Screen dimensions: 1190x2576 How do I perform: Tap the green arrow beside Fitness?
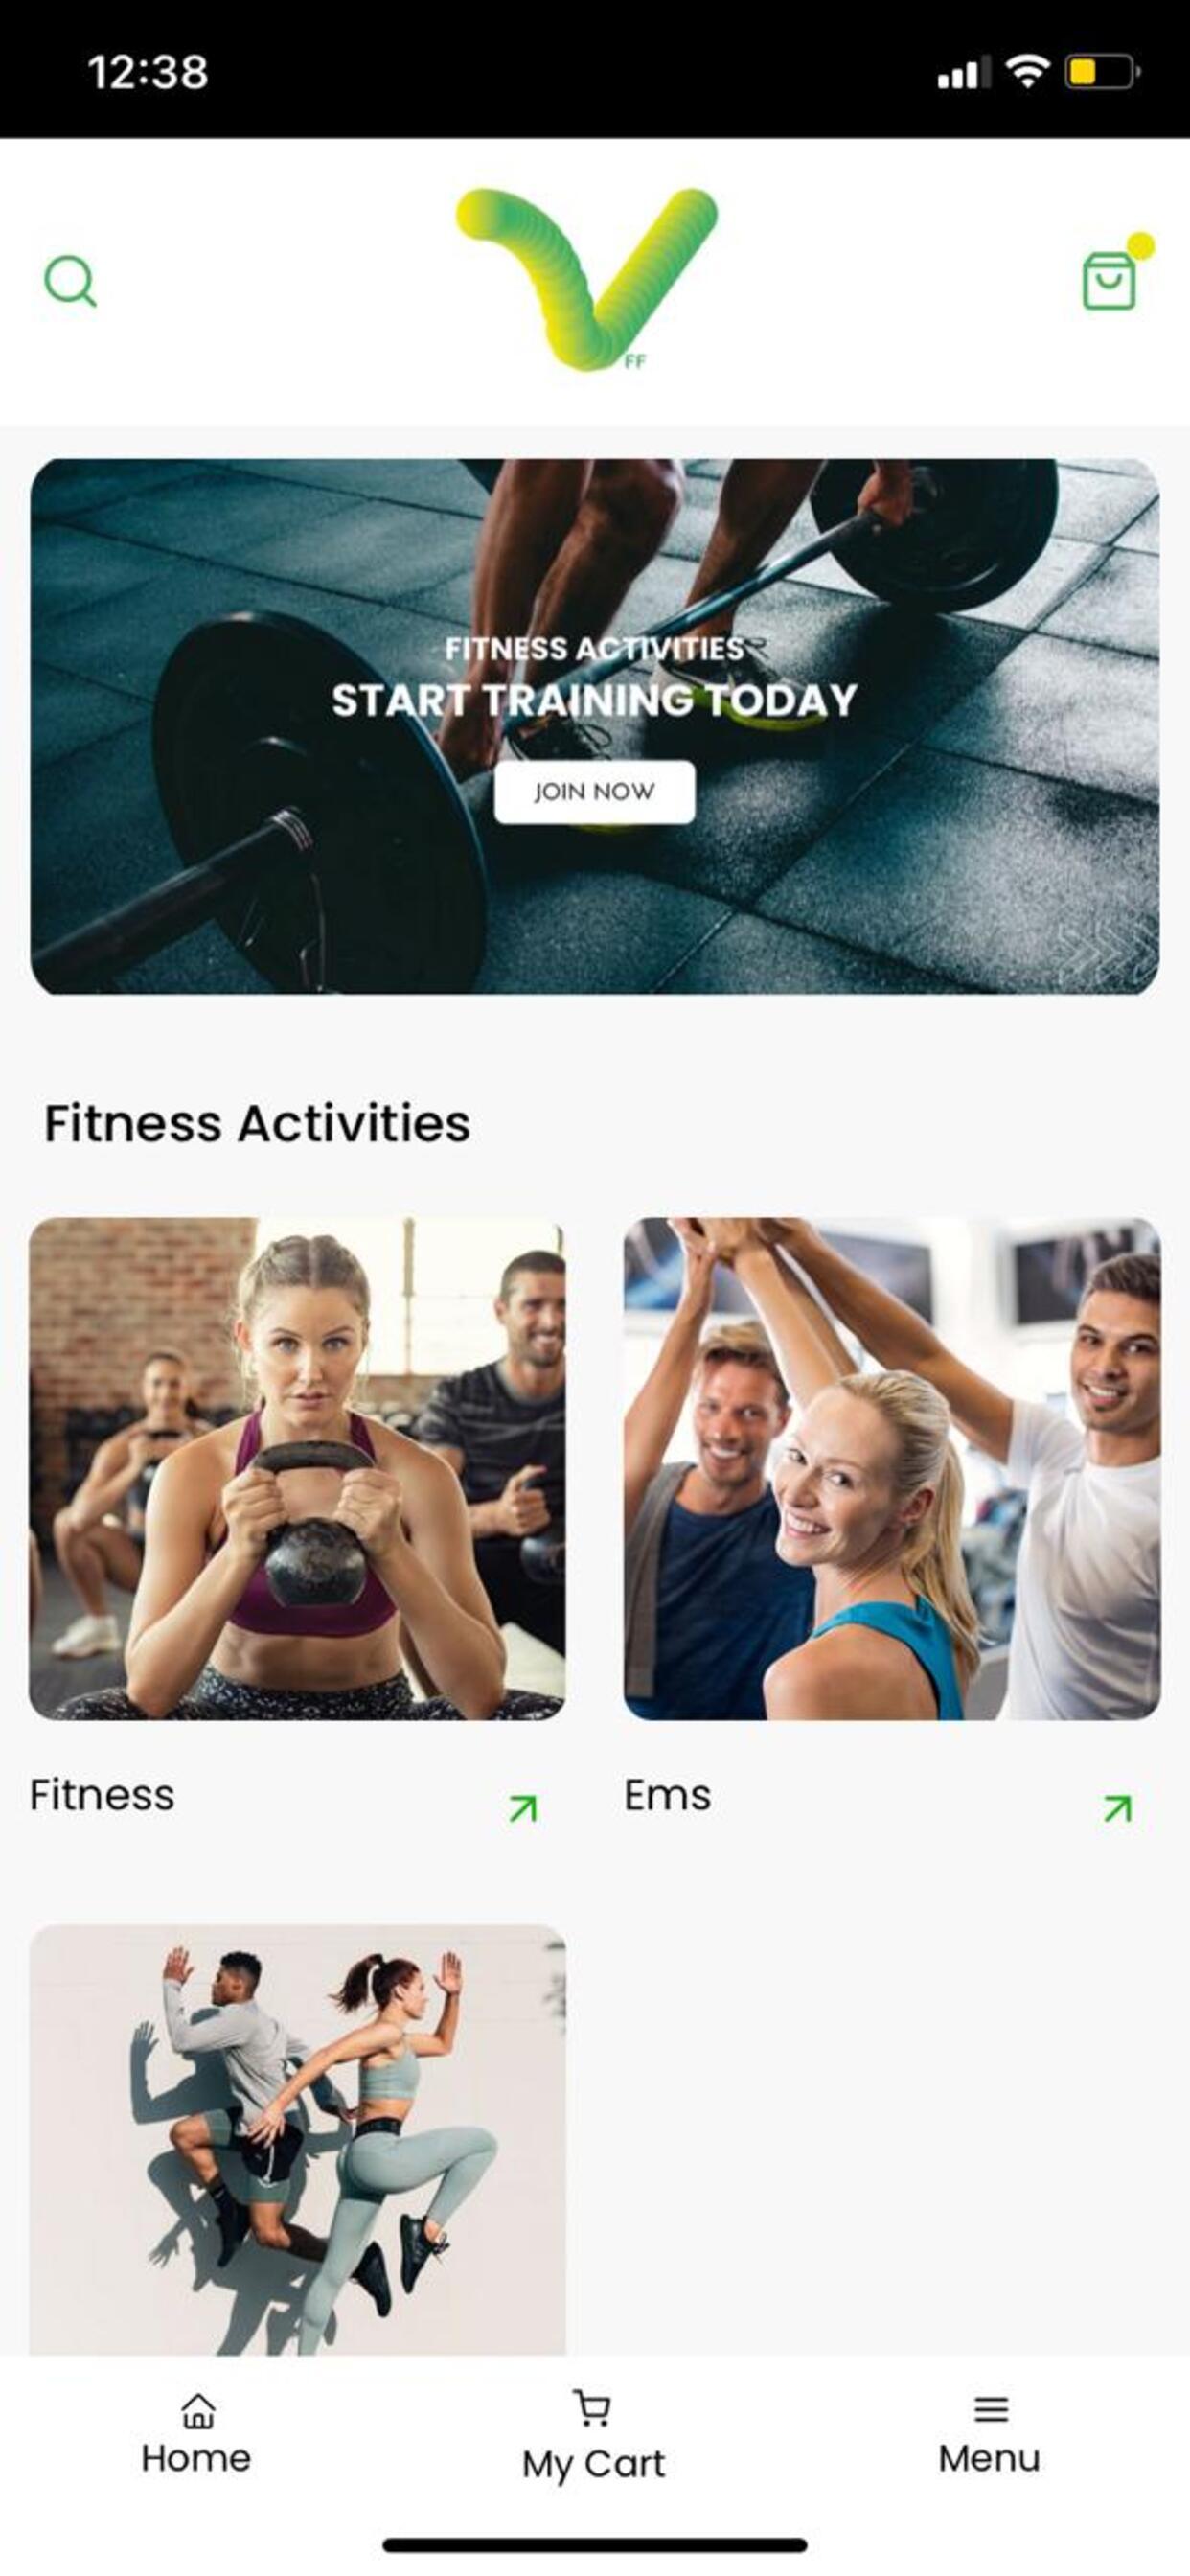523,1808
